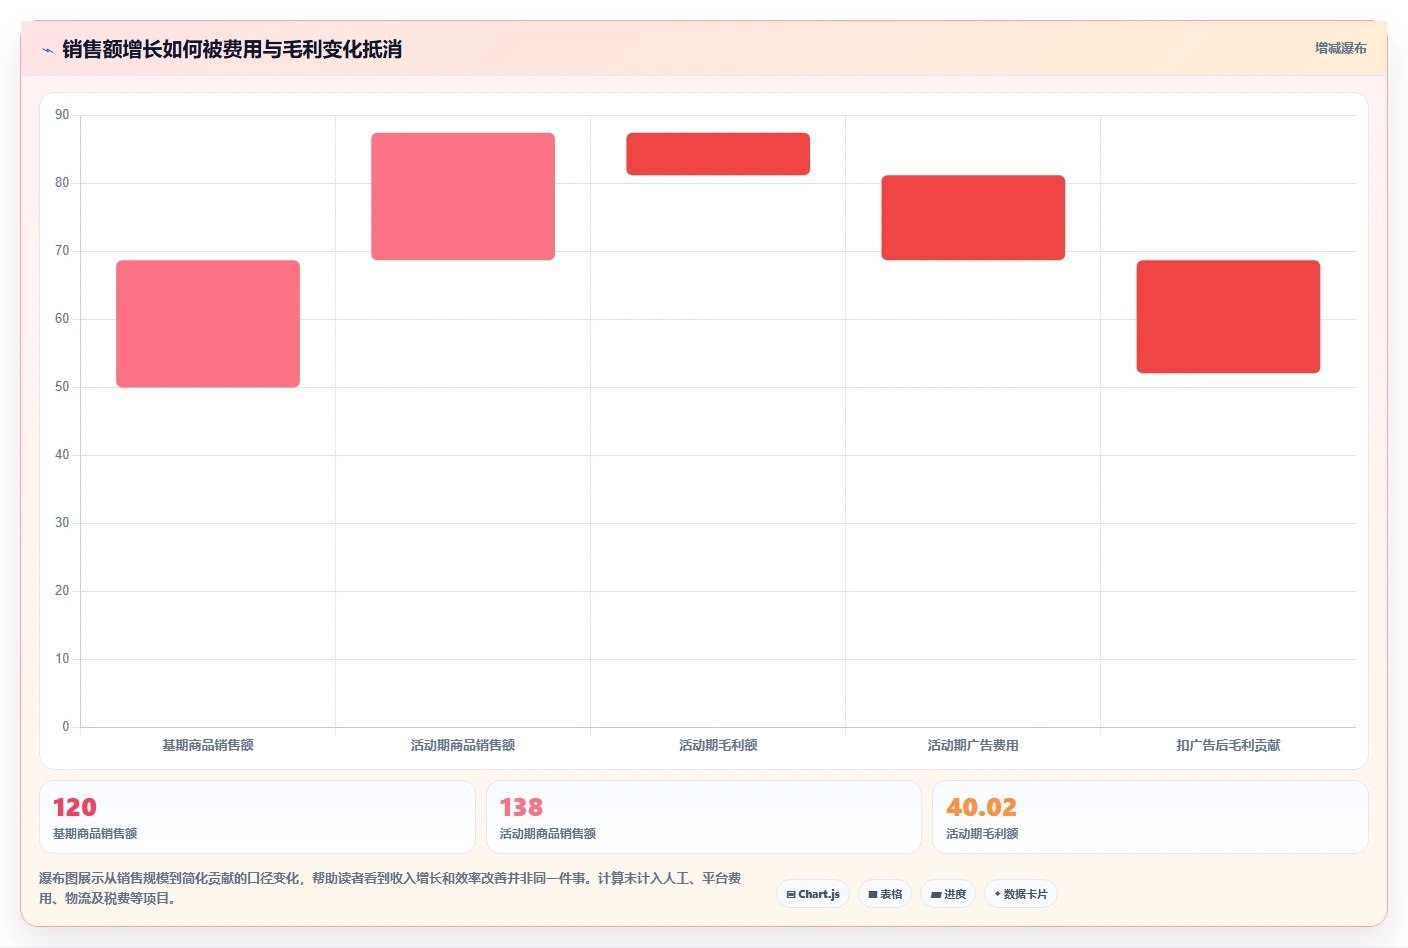
Task: Click the x-axis label 活动期商品销售额
Action: pyautogui.click(x=463, y=745)
